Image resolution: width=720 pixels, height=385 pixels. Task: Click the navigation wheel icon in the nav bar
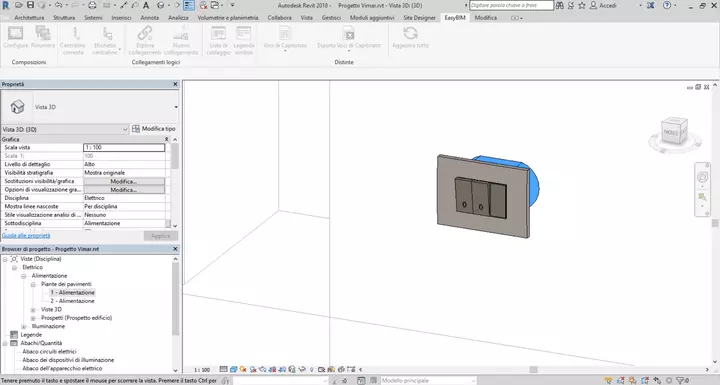702,177
